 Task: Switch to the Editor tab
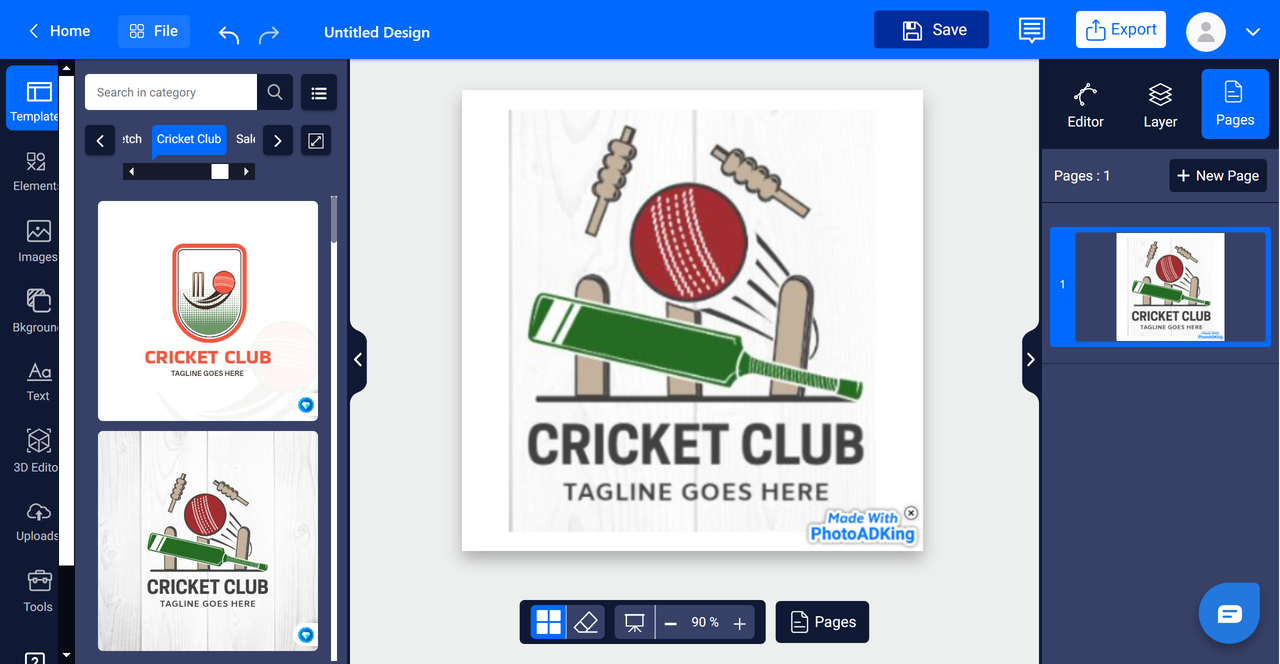1085,106
